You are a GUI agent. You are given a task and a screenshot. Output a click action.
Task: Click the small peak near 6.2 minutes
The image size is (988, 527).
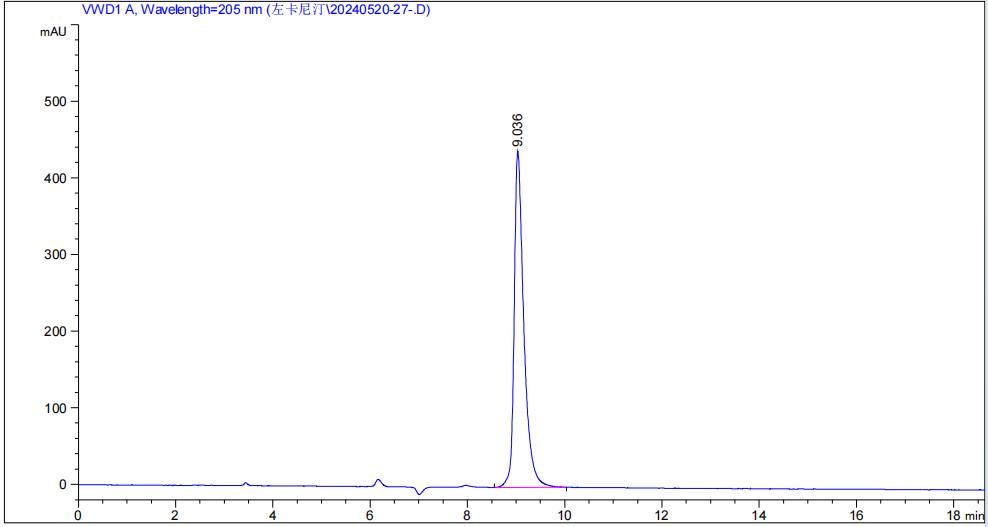378,480
